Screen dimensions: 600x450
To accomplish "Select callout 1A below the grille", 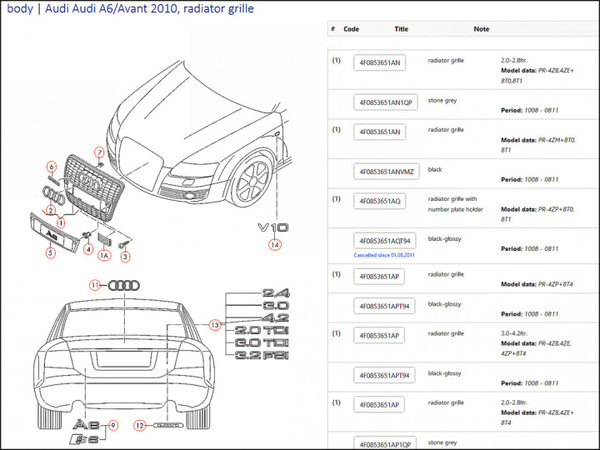I will [x=102, y=255].
